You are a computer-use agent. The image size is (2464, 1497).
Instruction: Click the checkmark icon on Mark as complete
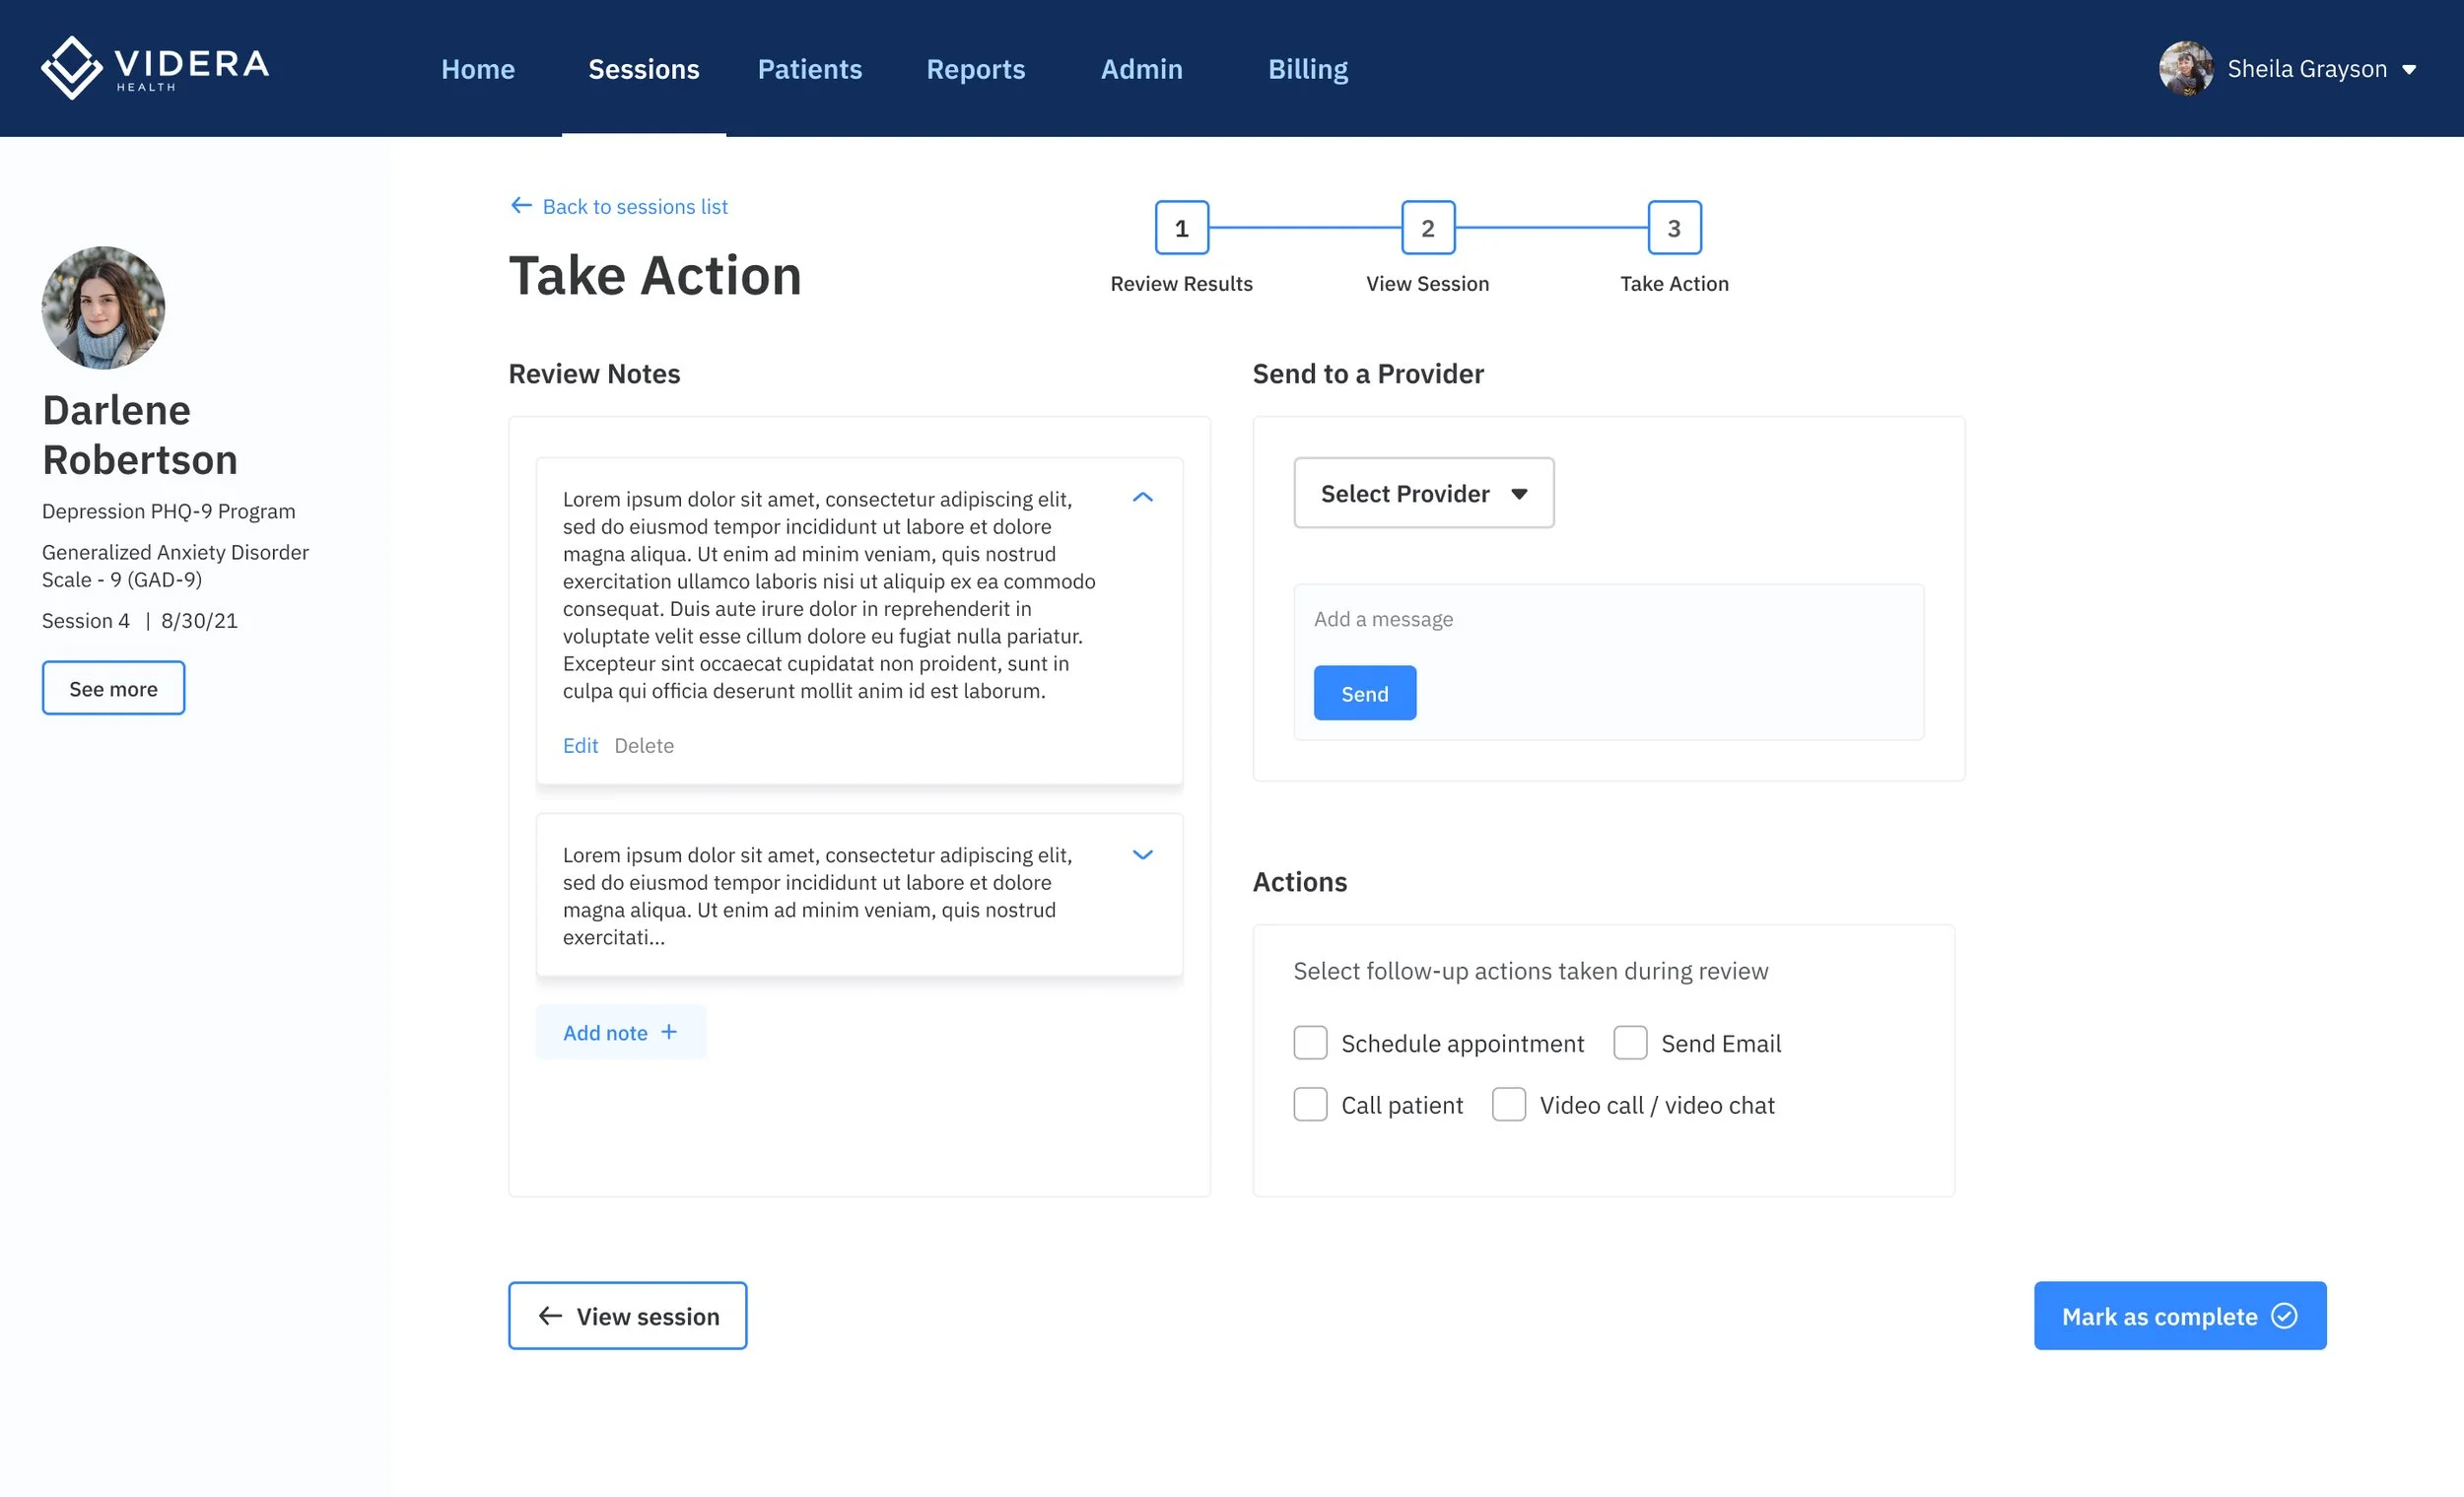click(x=2285, y=1316)
